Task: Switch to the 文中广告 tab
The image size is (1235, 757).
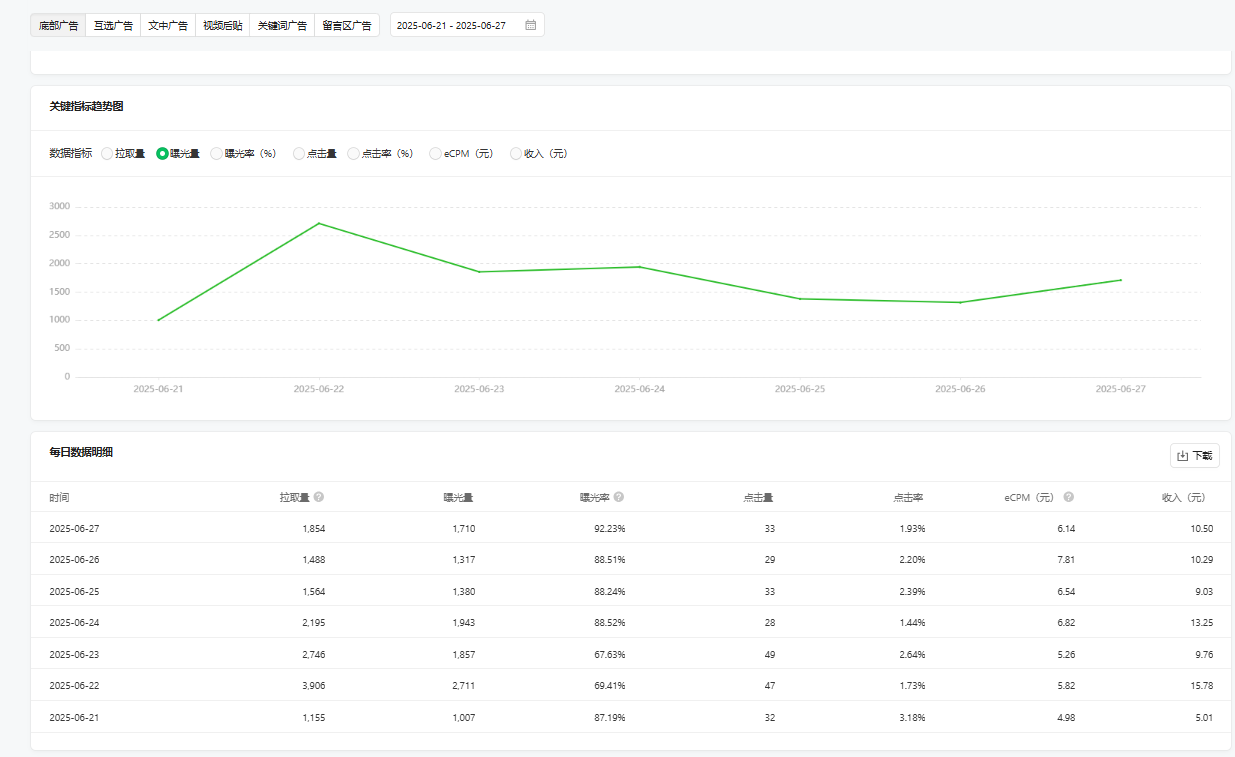Action: (x=167, y=25)
